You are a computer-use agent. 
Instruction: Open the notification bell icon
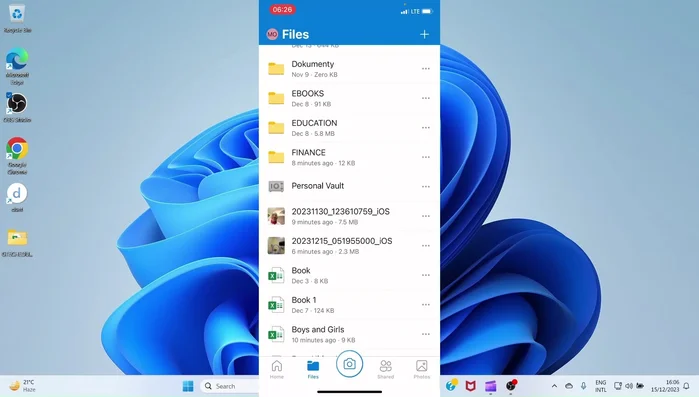coord(687,386)
